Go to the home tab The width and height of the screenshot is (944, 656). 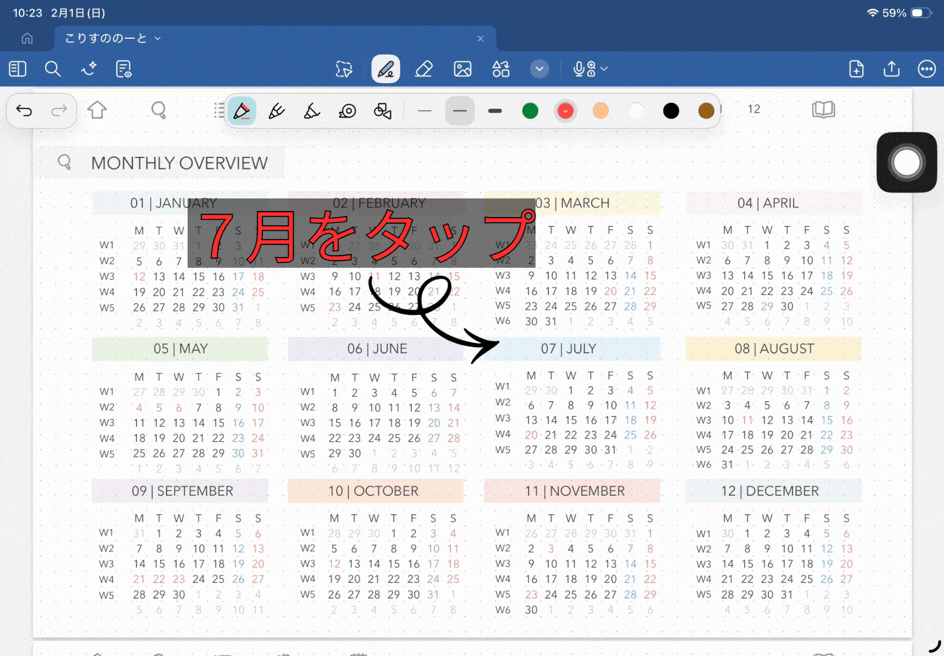click(27, 38)
